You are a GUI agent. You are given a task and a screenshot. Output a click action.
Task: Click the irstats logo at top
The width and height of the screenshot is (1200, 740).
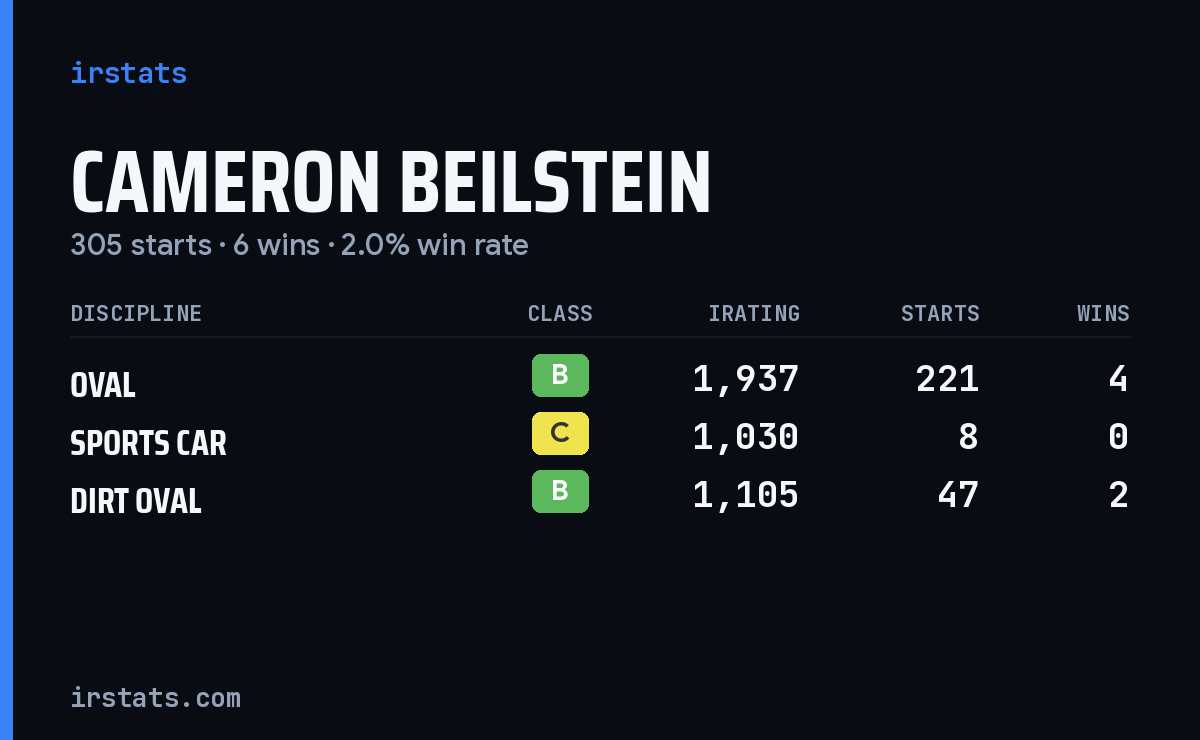pos(128,73)
